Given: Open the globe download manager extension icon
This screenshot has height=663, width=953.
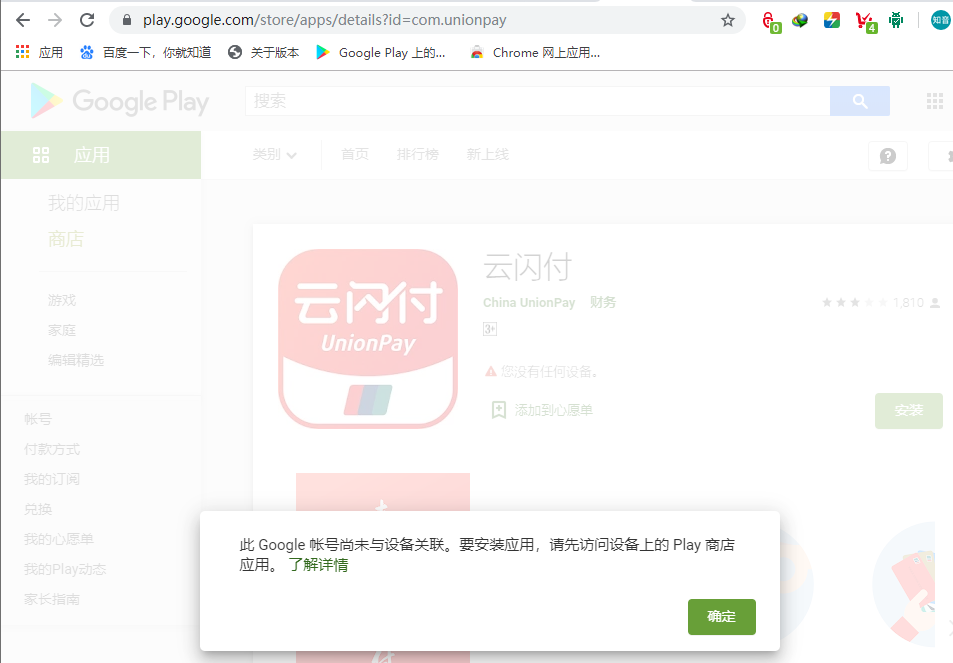Looking at the screenshot, I should click(x=800, y=21).
